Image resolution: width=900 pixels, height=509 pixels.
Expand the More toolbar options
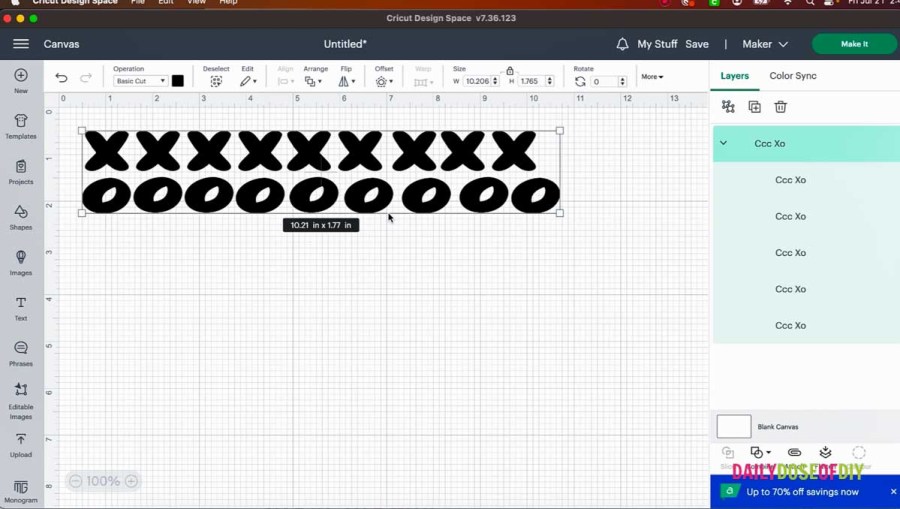coord(652,76)
